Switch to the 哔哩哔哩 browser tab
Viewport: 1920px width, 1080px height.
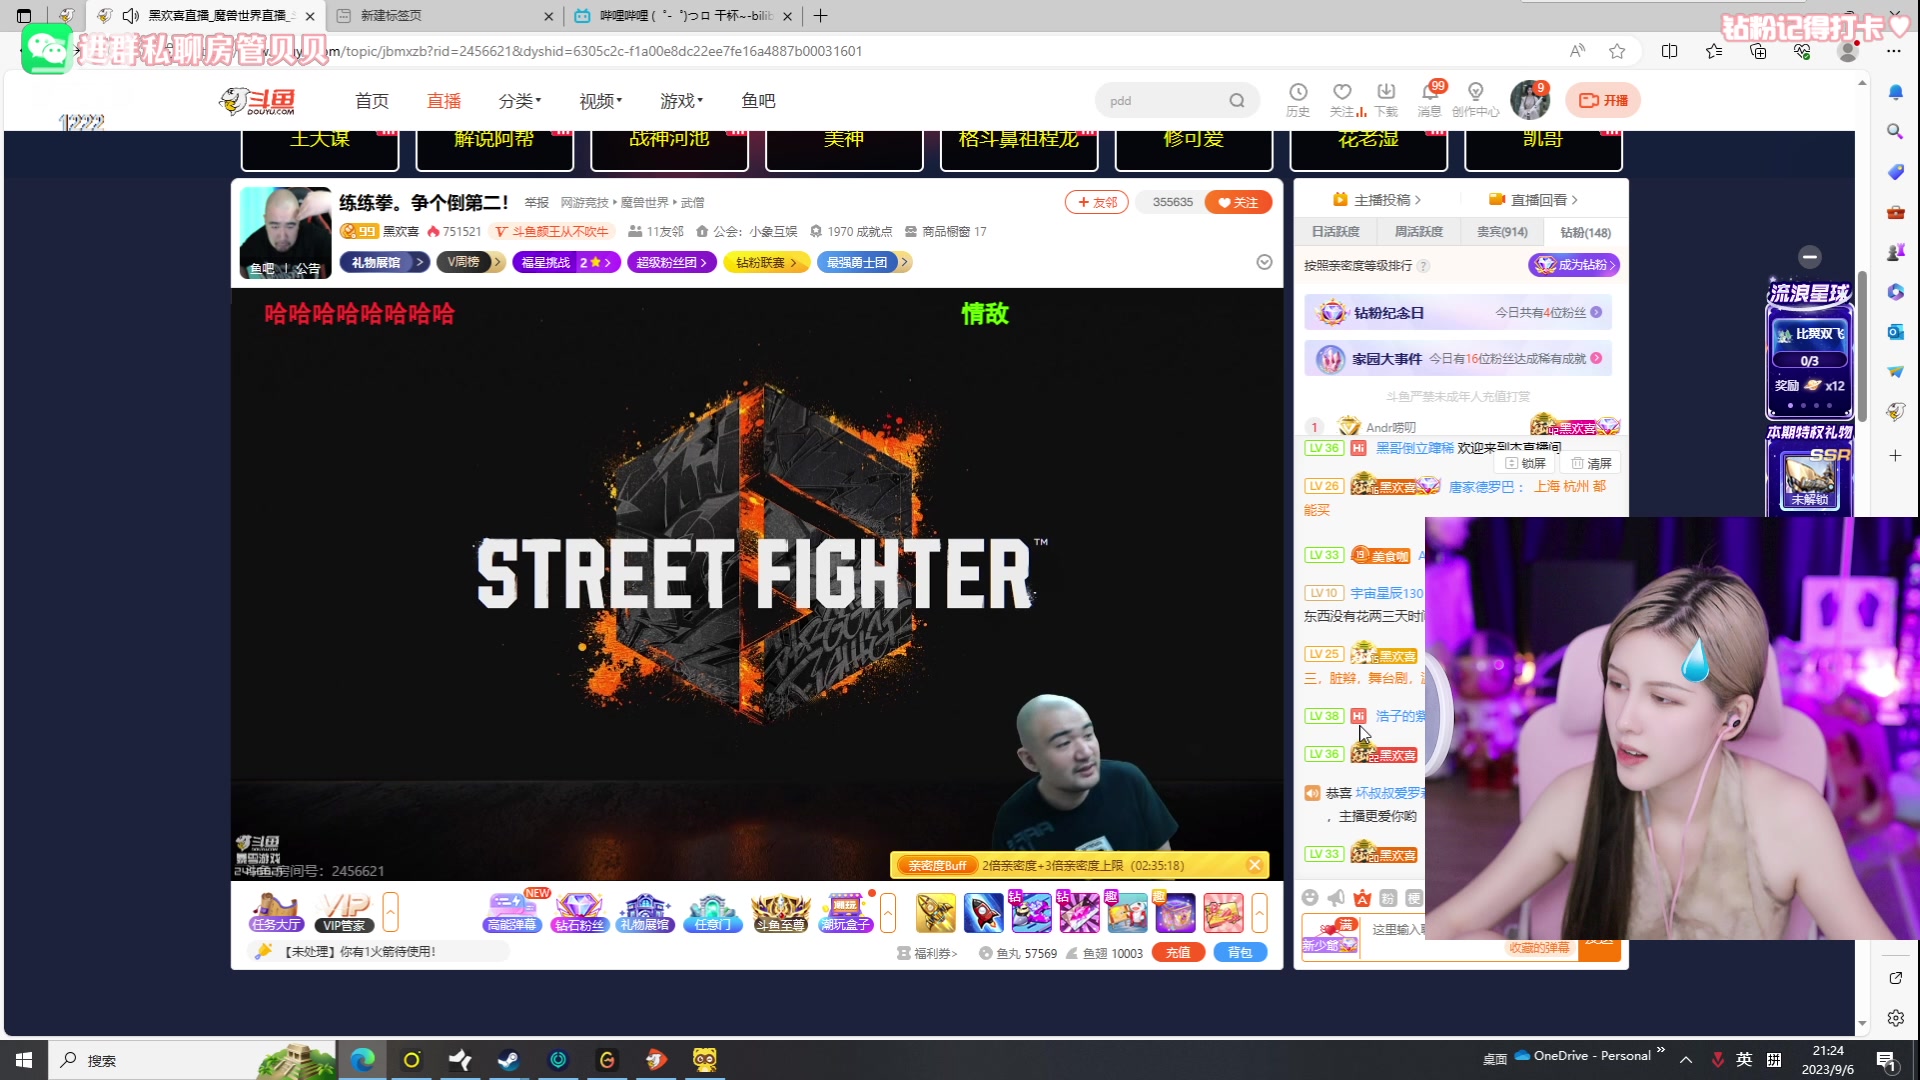(x=684, y=16)
